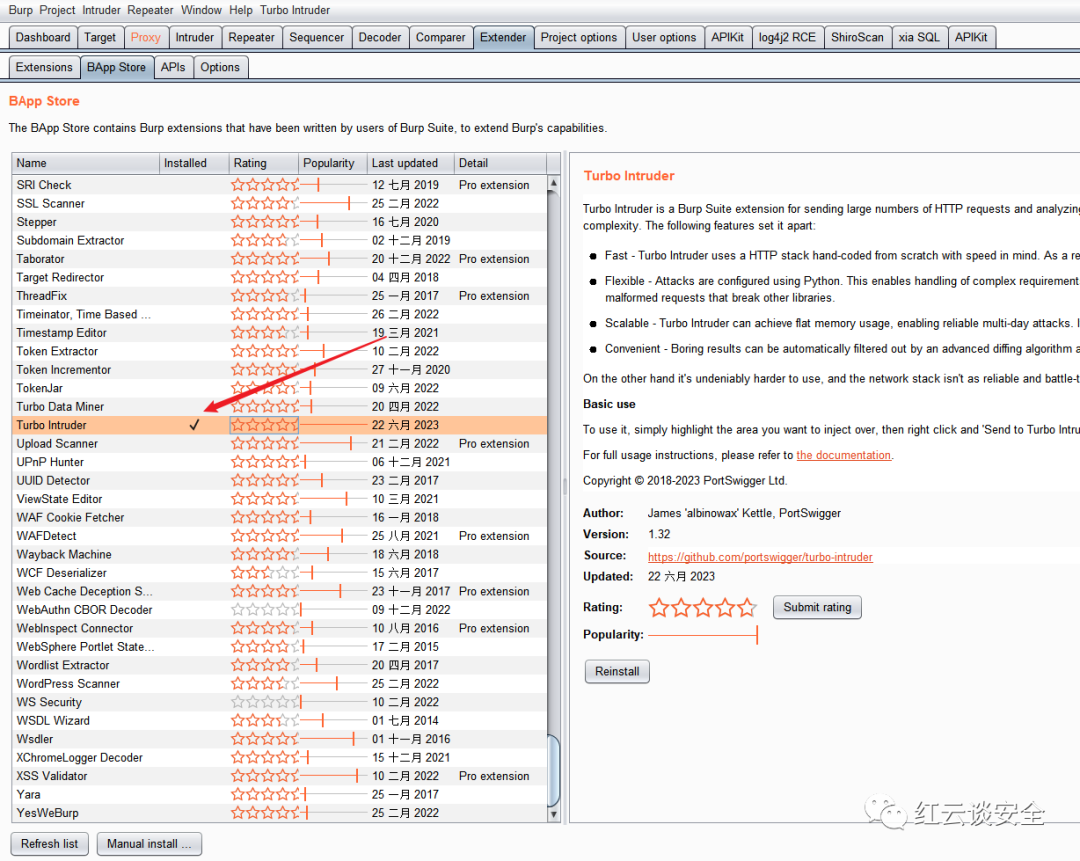Select the ViewState Editor row

280,499
